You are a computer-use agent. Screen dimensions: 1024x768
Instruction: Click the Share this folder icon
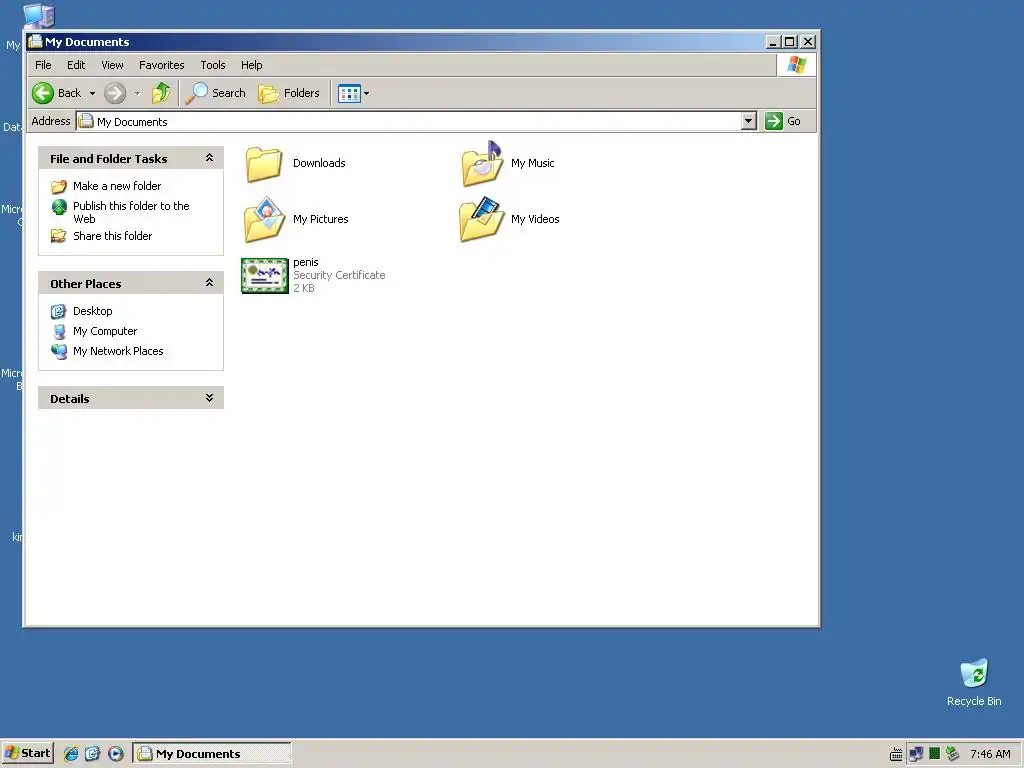[59, 236]
